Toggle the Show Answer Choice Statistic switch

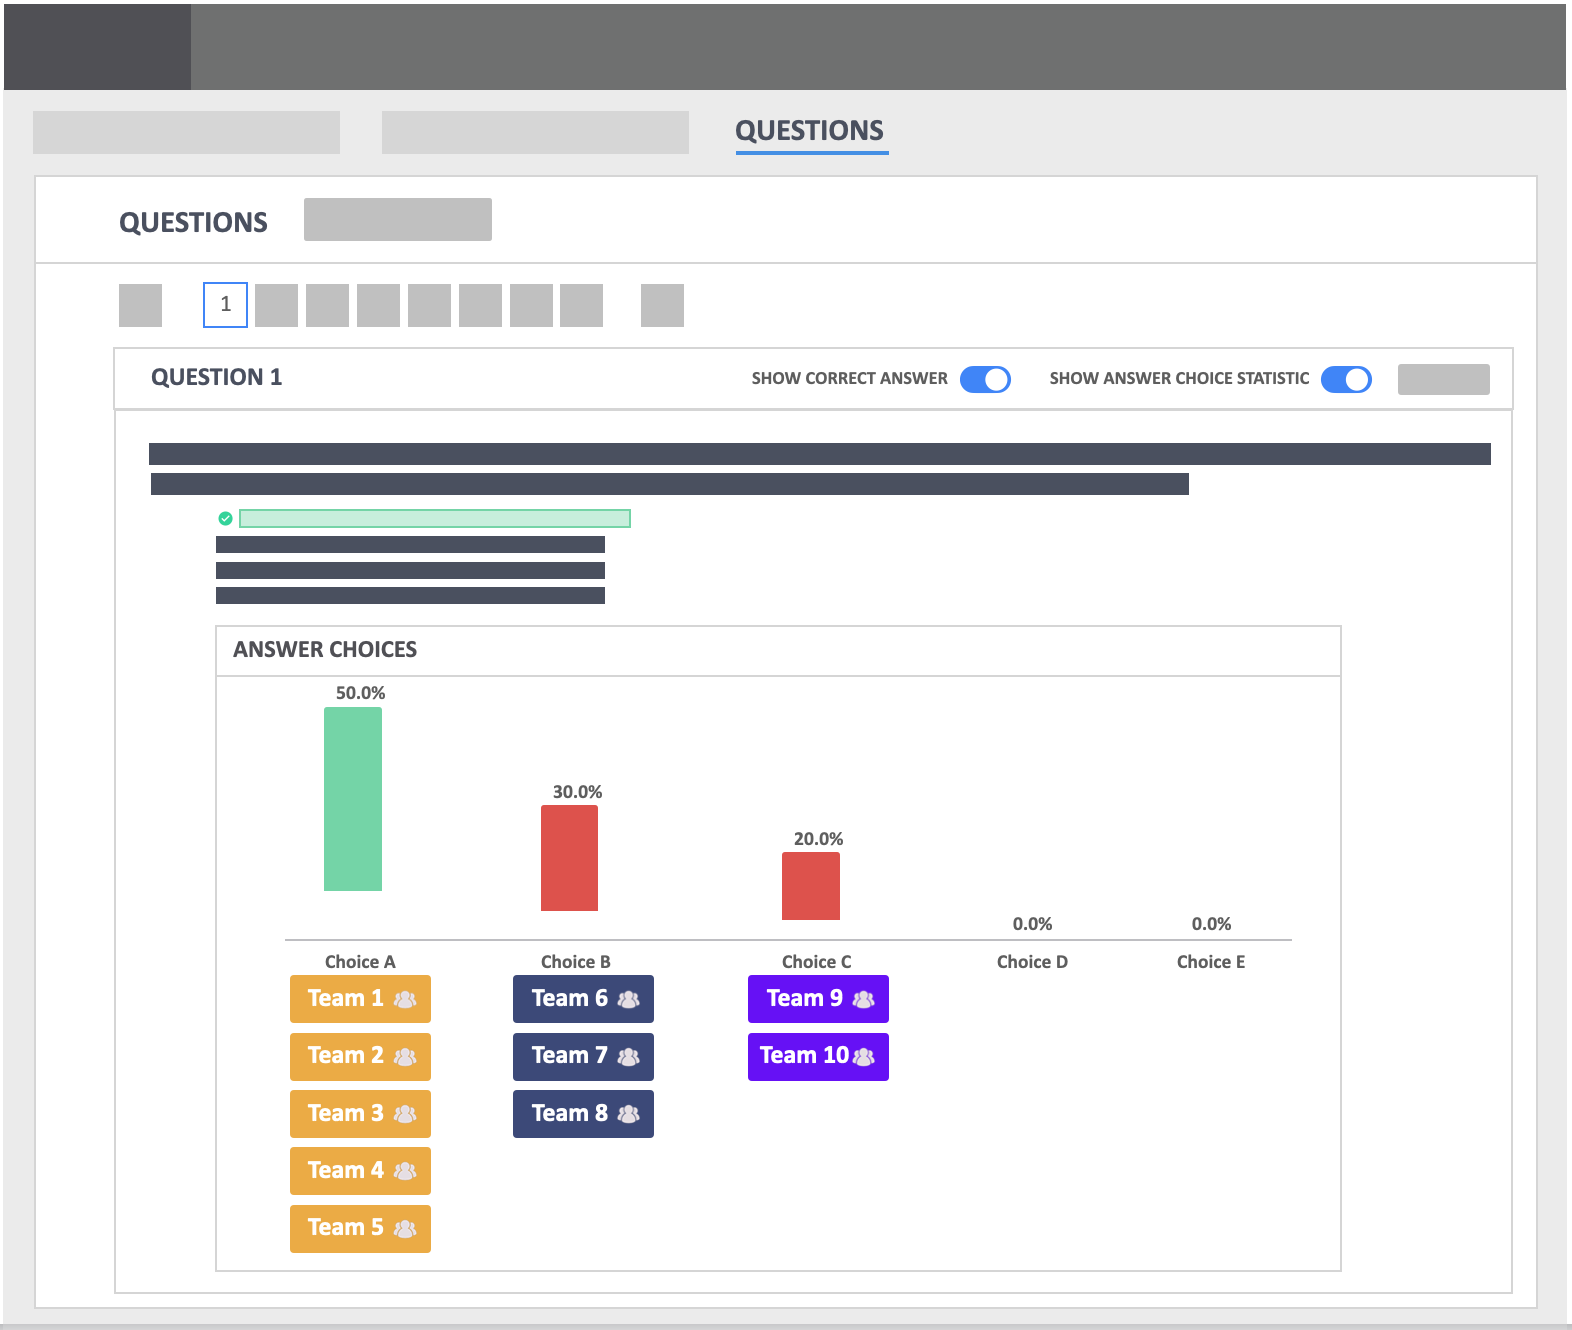click(x=1346, y=379)
